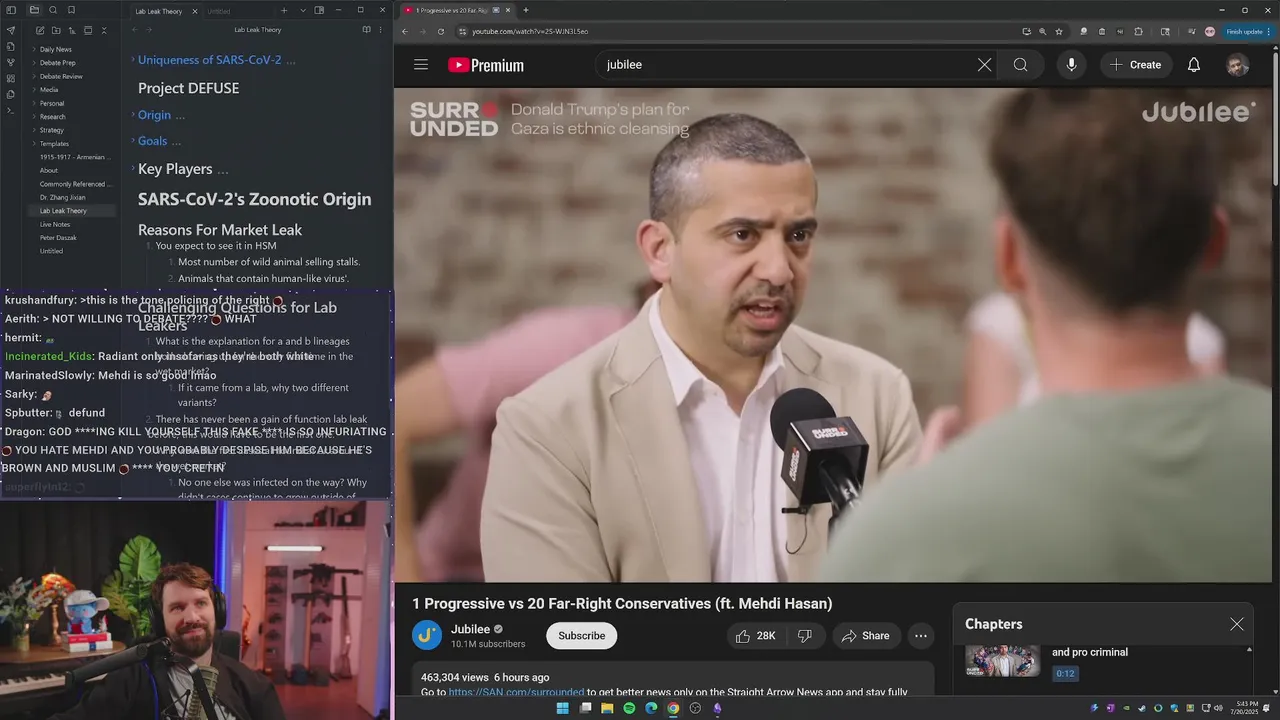Image resolution: width=1280 pixels, height=720 pixels.
Task: Toggle the Obsidian left sidebar icon
Action: coord(11,10)
